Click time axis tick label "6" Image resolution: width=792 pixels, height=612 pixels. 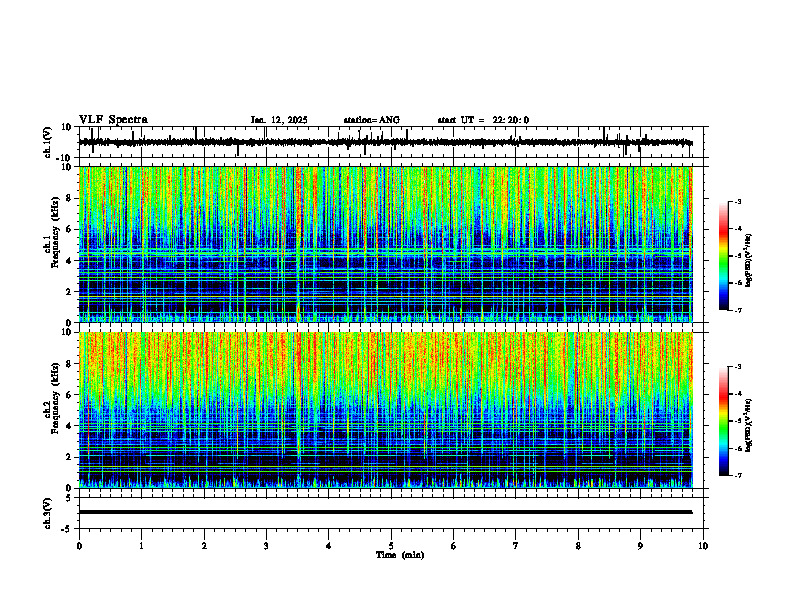click(453, 546)
